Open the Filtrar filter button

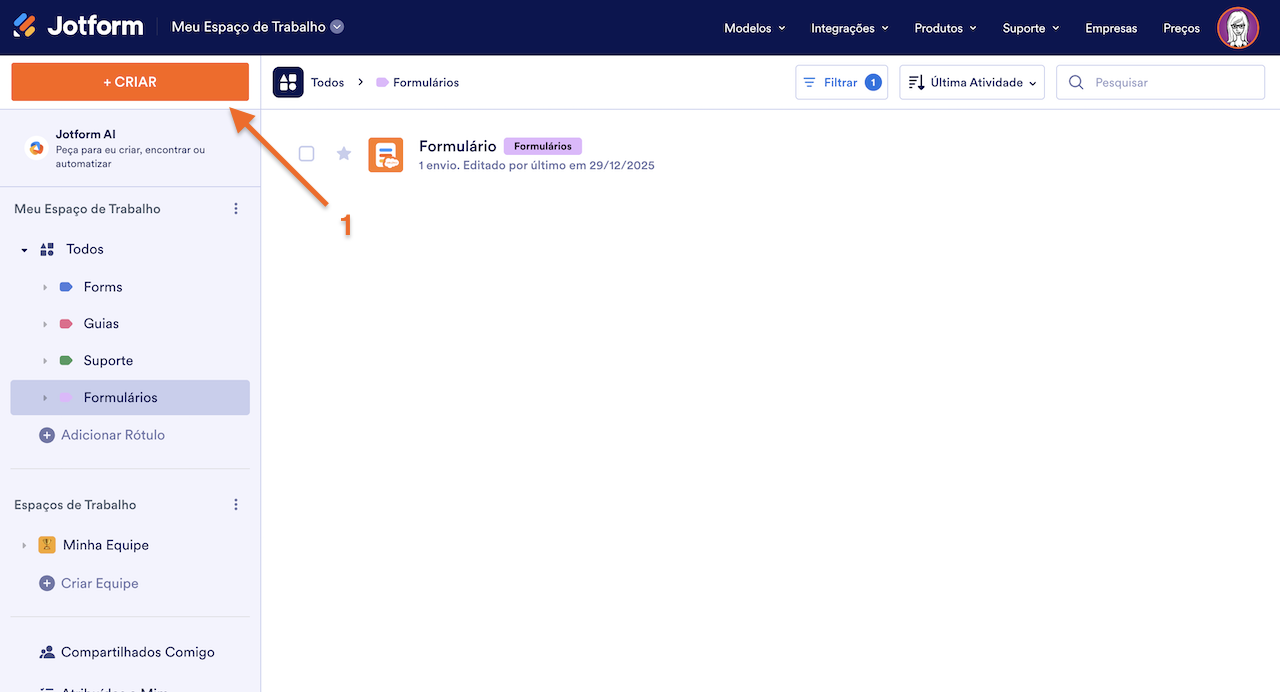point(840,83)
